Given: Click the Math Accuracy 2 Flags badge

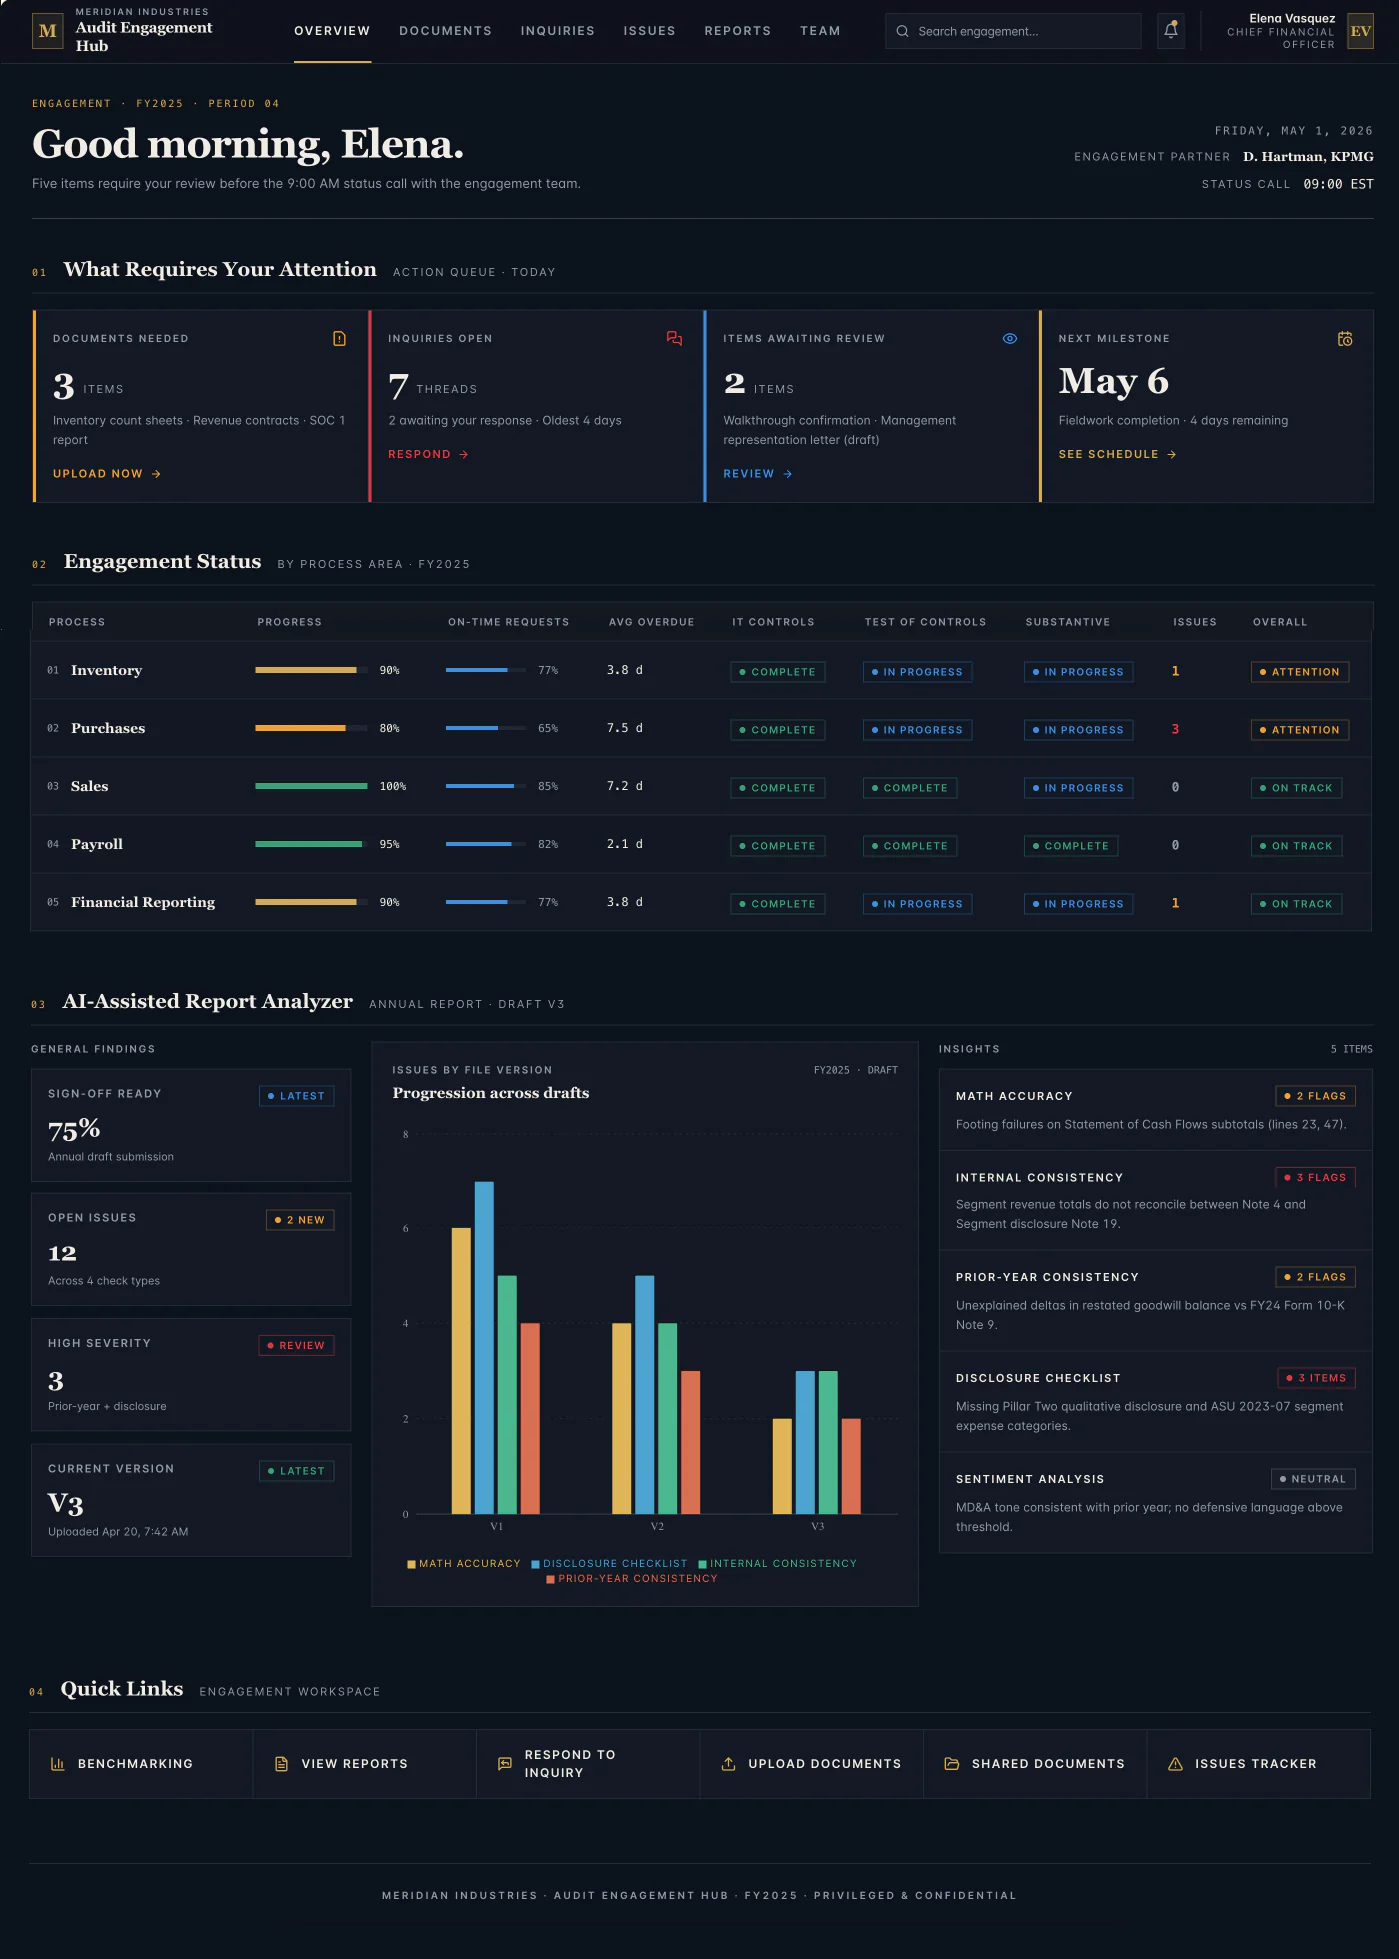Looking at the screenshot, I should click(x=1315, y=1096).
